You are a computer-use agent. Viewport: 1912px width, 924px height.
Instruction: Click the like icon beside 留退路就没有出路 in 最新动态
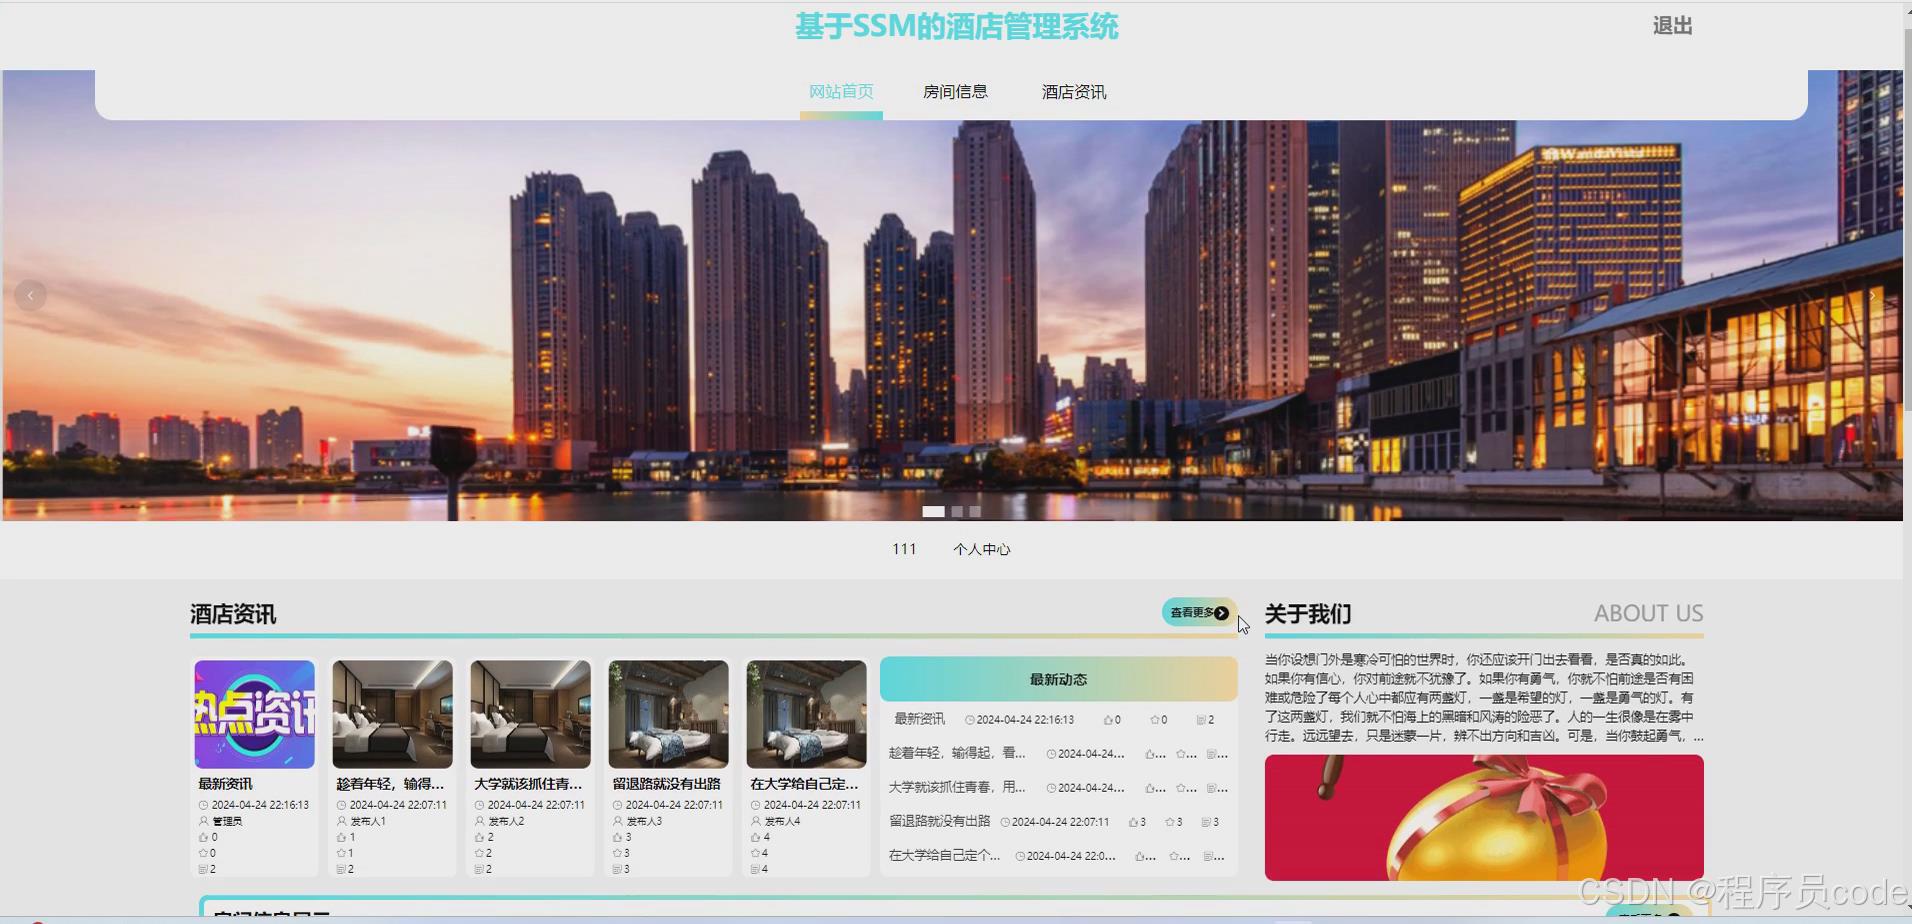1133,822
